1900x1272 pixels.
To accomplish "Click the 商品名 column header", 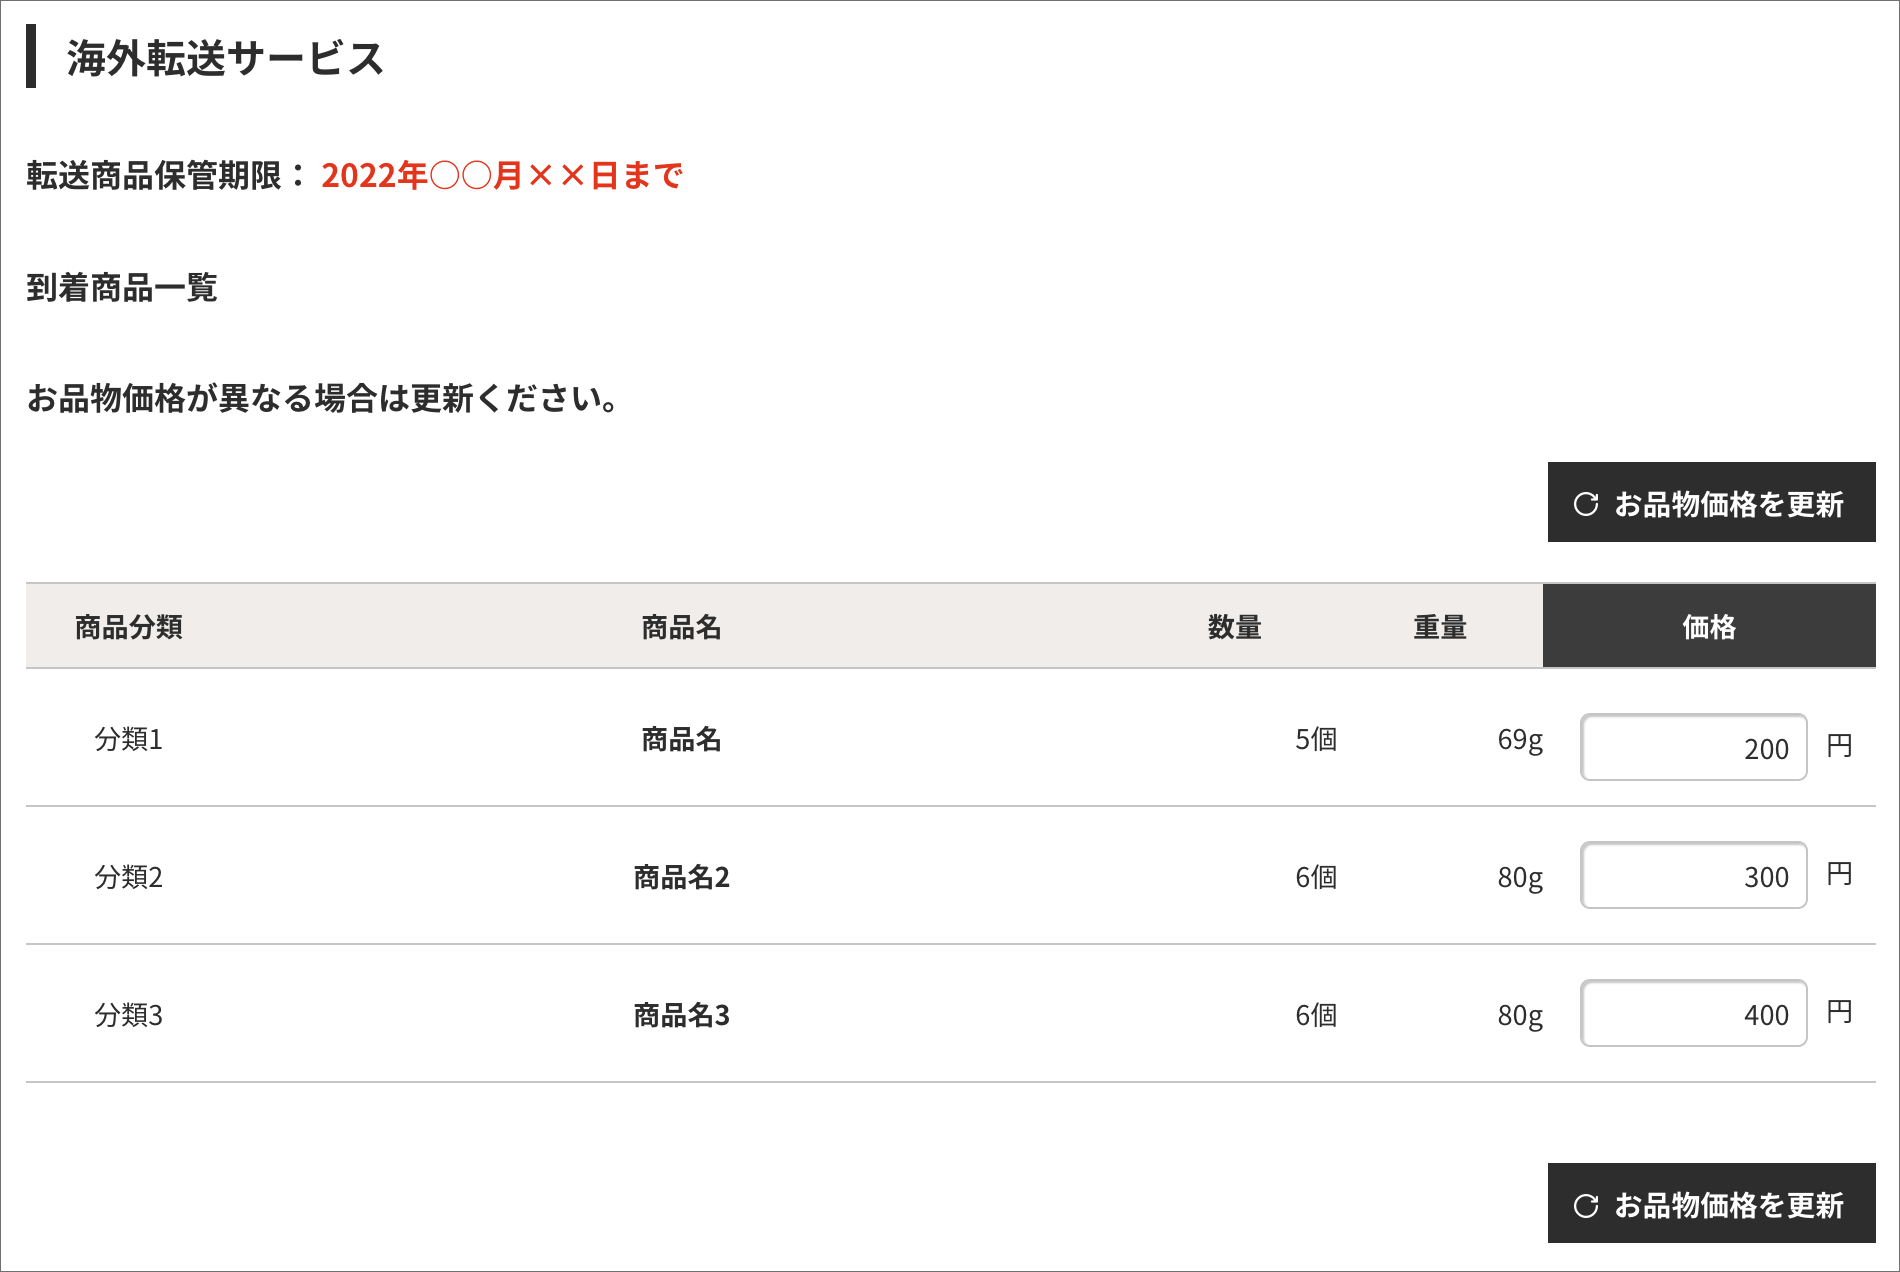I will tap(681, 627).
